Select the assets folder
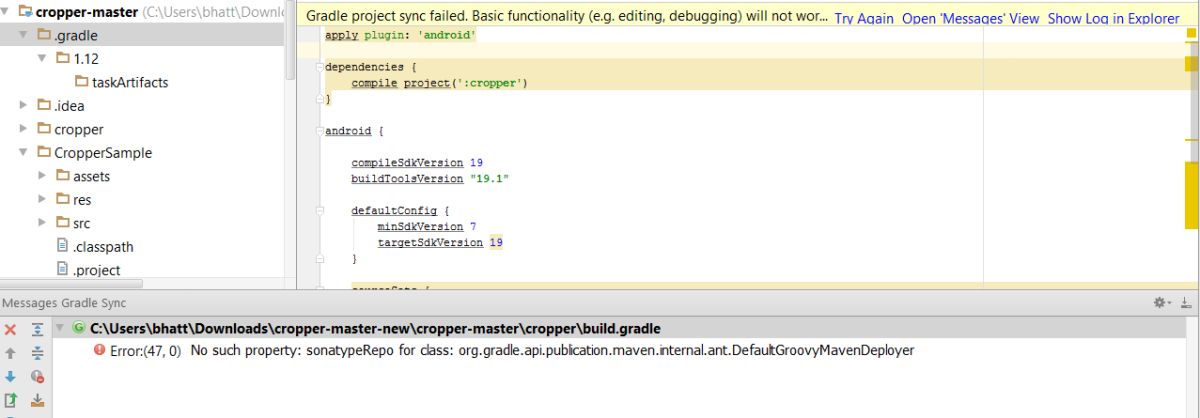Viewport: 1200px width, 418px height. (x=91, y=176)
